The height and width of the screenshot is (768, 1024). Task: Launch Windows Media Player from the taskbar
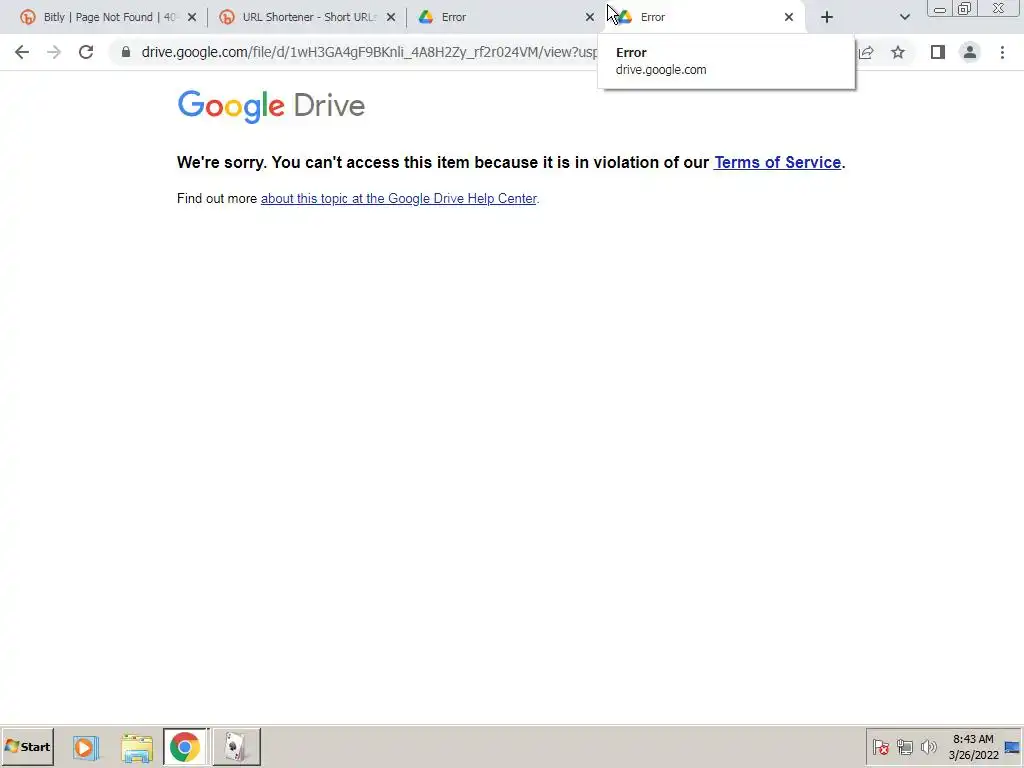85,746
